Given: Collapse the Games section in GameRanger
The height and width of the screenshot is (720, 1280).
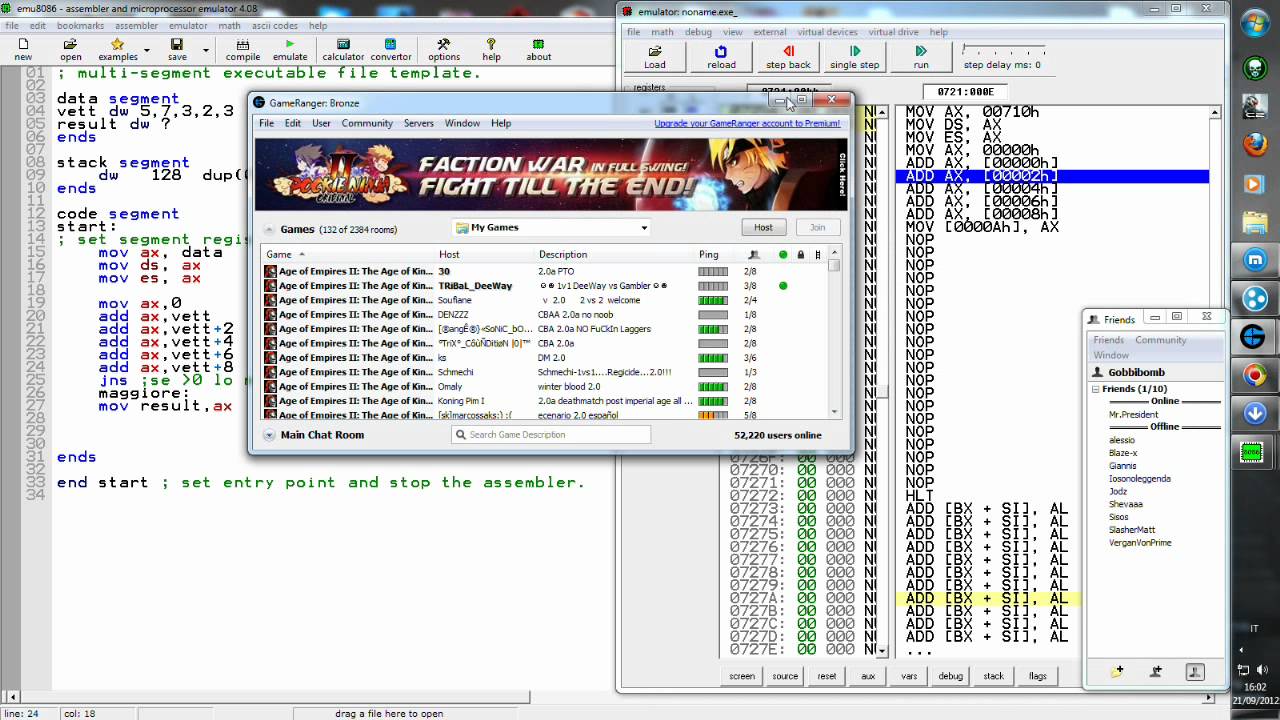Looking at the screenshot, I should click(x=269, y=229).
